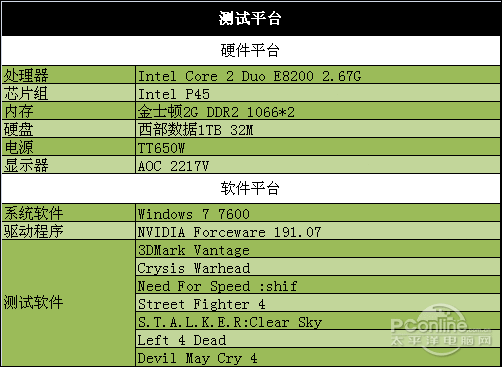Click the Intel Core 2 Duo E8200 cell
Screen dimensions: 502x367
(318, 75)
